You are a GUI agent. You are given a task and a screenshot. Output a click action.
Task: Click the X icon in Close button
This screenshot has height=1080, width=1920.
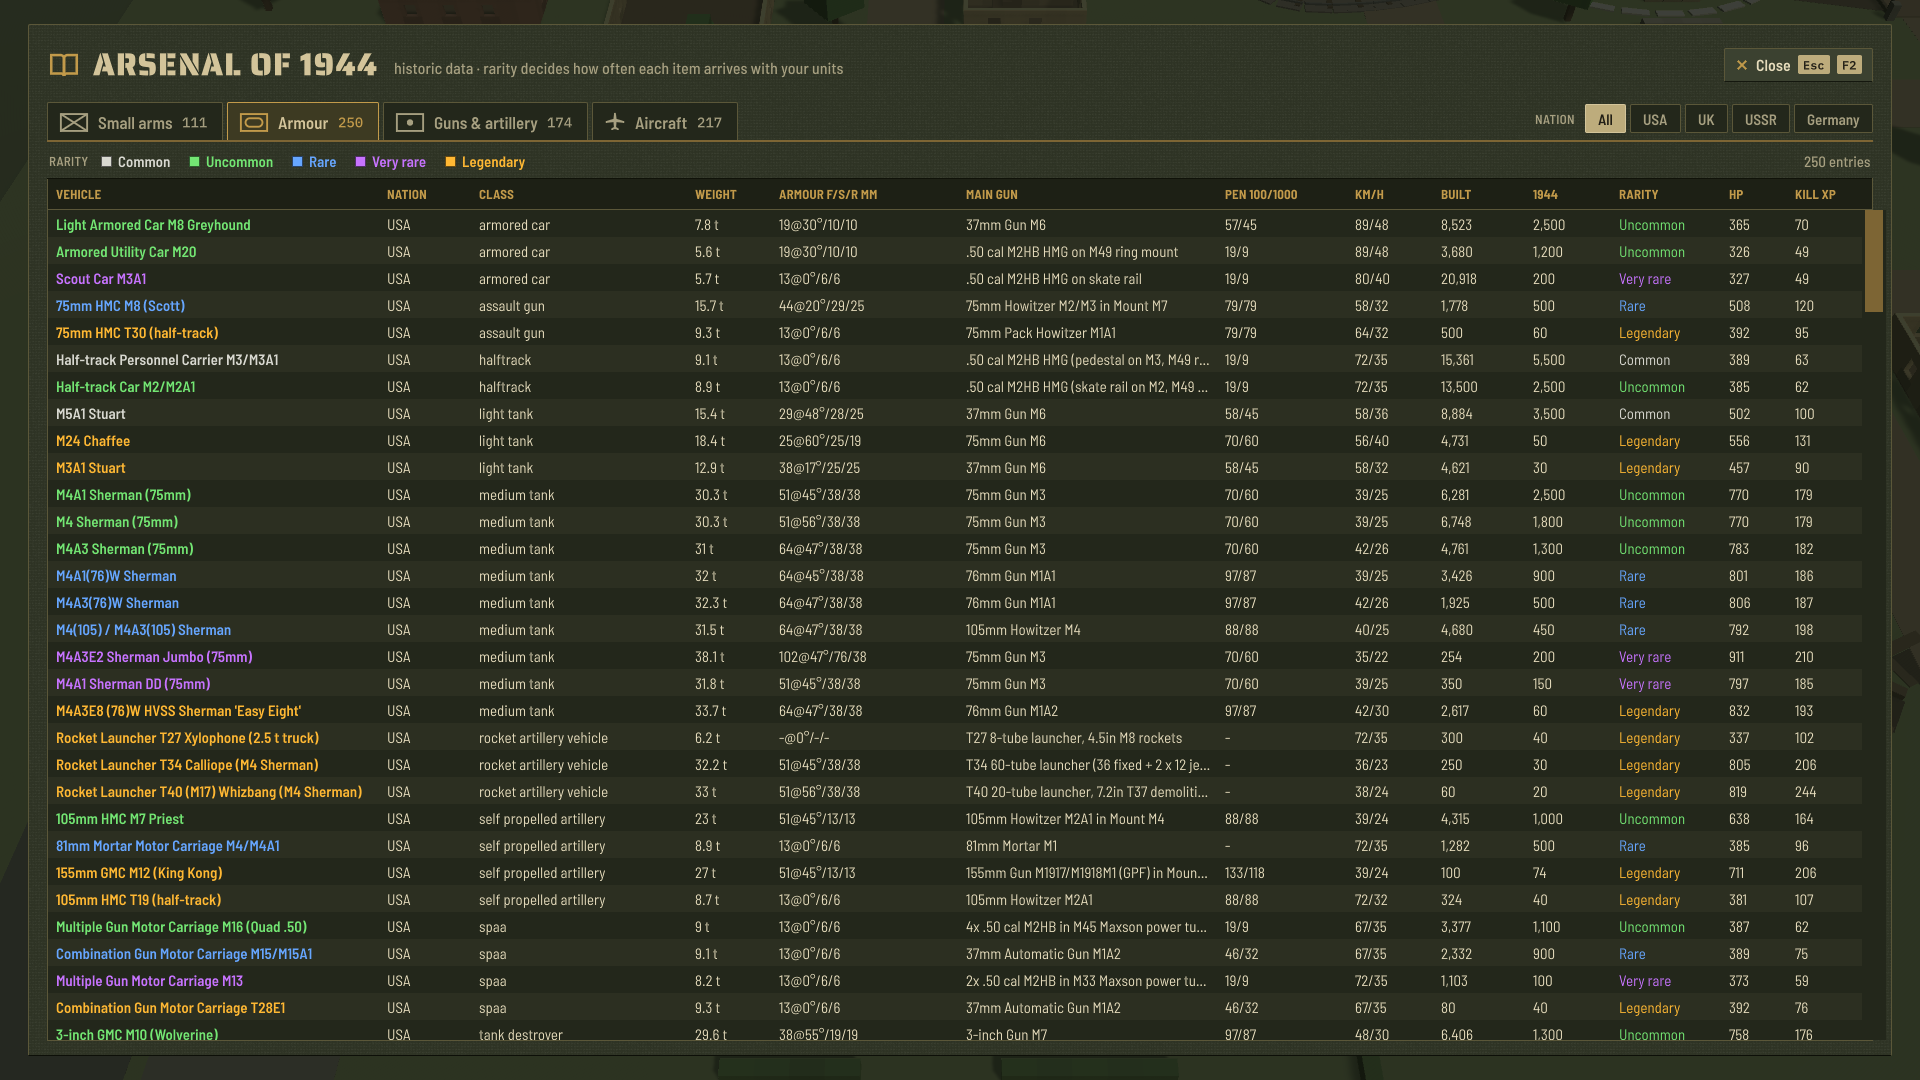tap(1742, 65)
